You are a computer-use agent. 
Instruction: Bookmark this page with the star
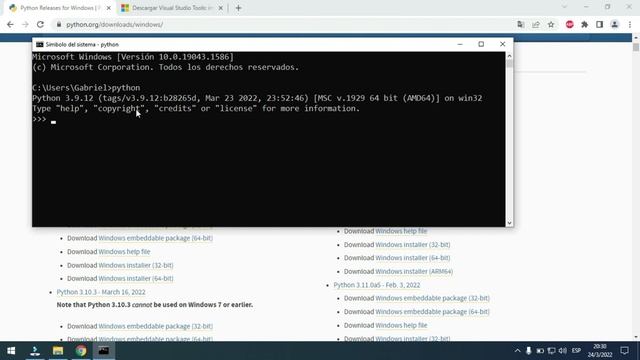pyautogui.click(x=551, y=24)
